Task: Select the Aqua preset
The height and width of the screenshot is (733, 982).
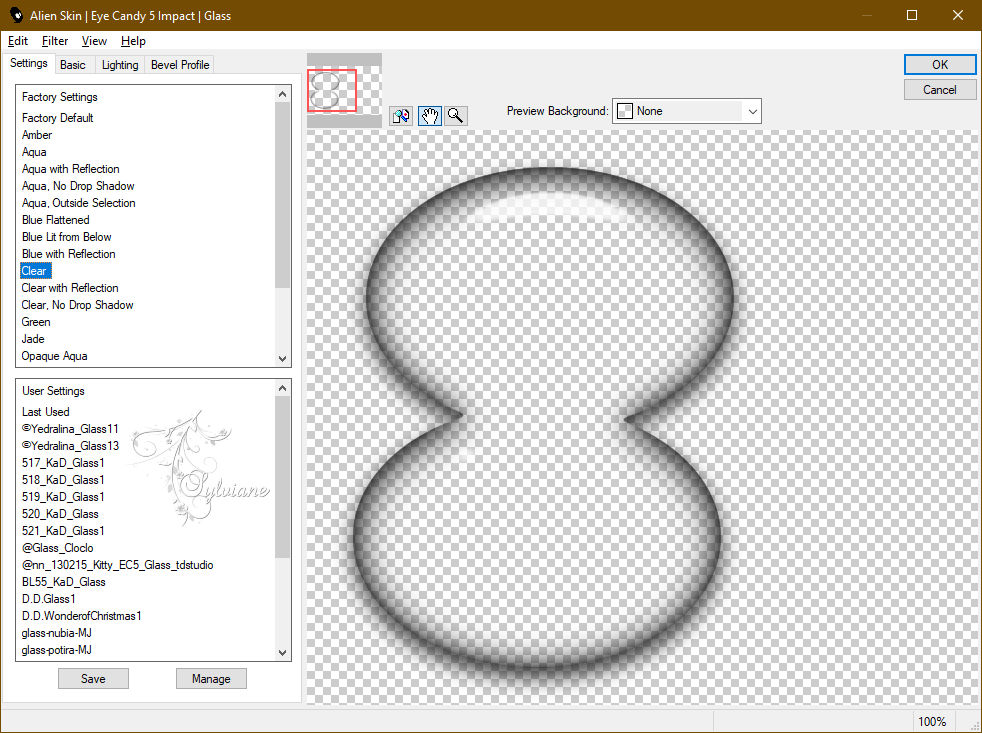Action: 34,152
